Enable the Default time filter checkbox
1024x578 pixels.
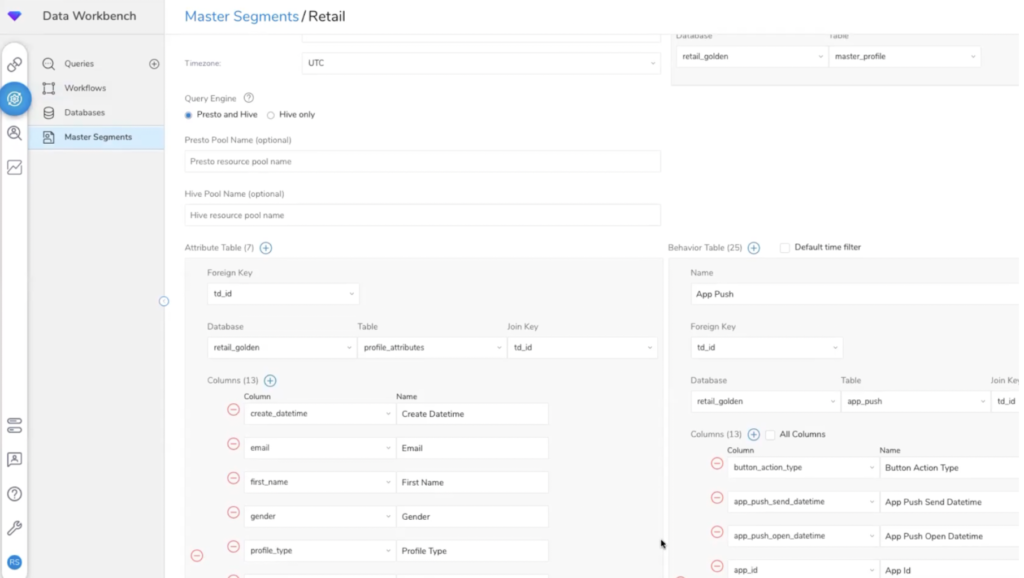click(785, 248)
